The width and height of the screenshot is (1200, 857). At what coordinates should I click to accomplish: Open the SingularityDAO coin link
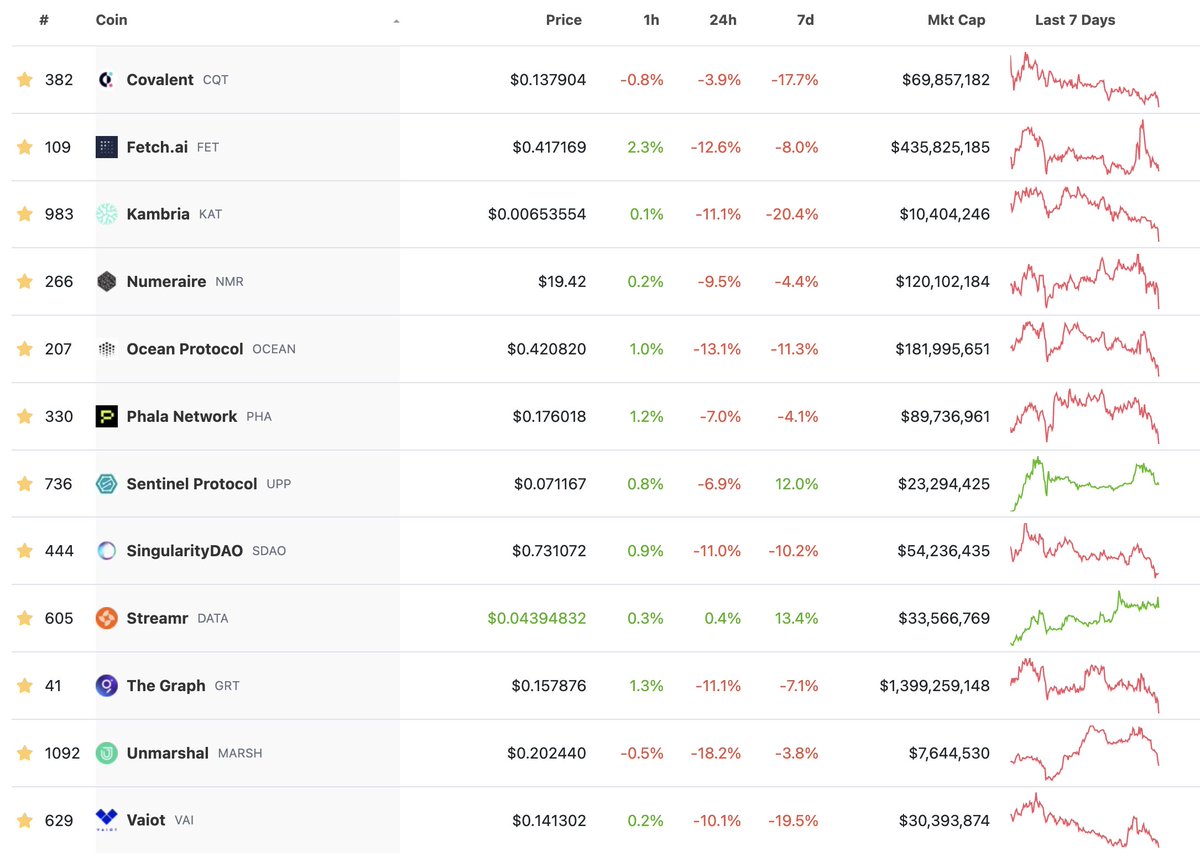pos(185,551)
